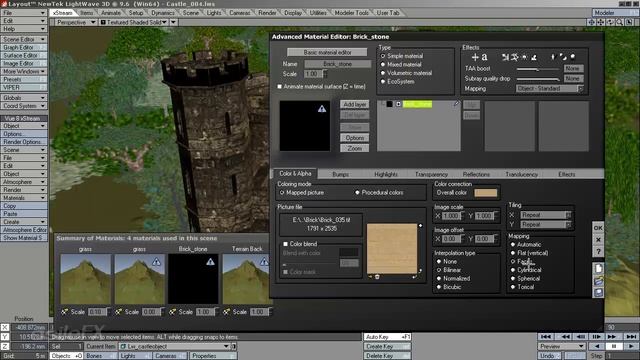
Task: Open the Preview dropdown
Action: [x=562, y=347]
